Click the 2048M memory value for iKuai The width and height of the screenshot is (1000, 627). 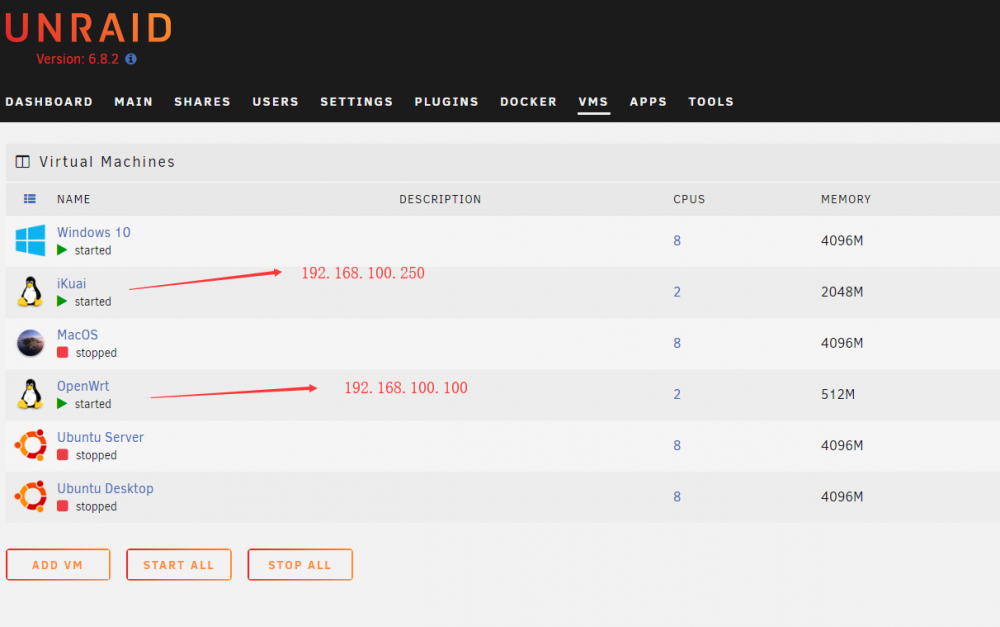click(842, 291)
